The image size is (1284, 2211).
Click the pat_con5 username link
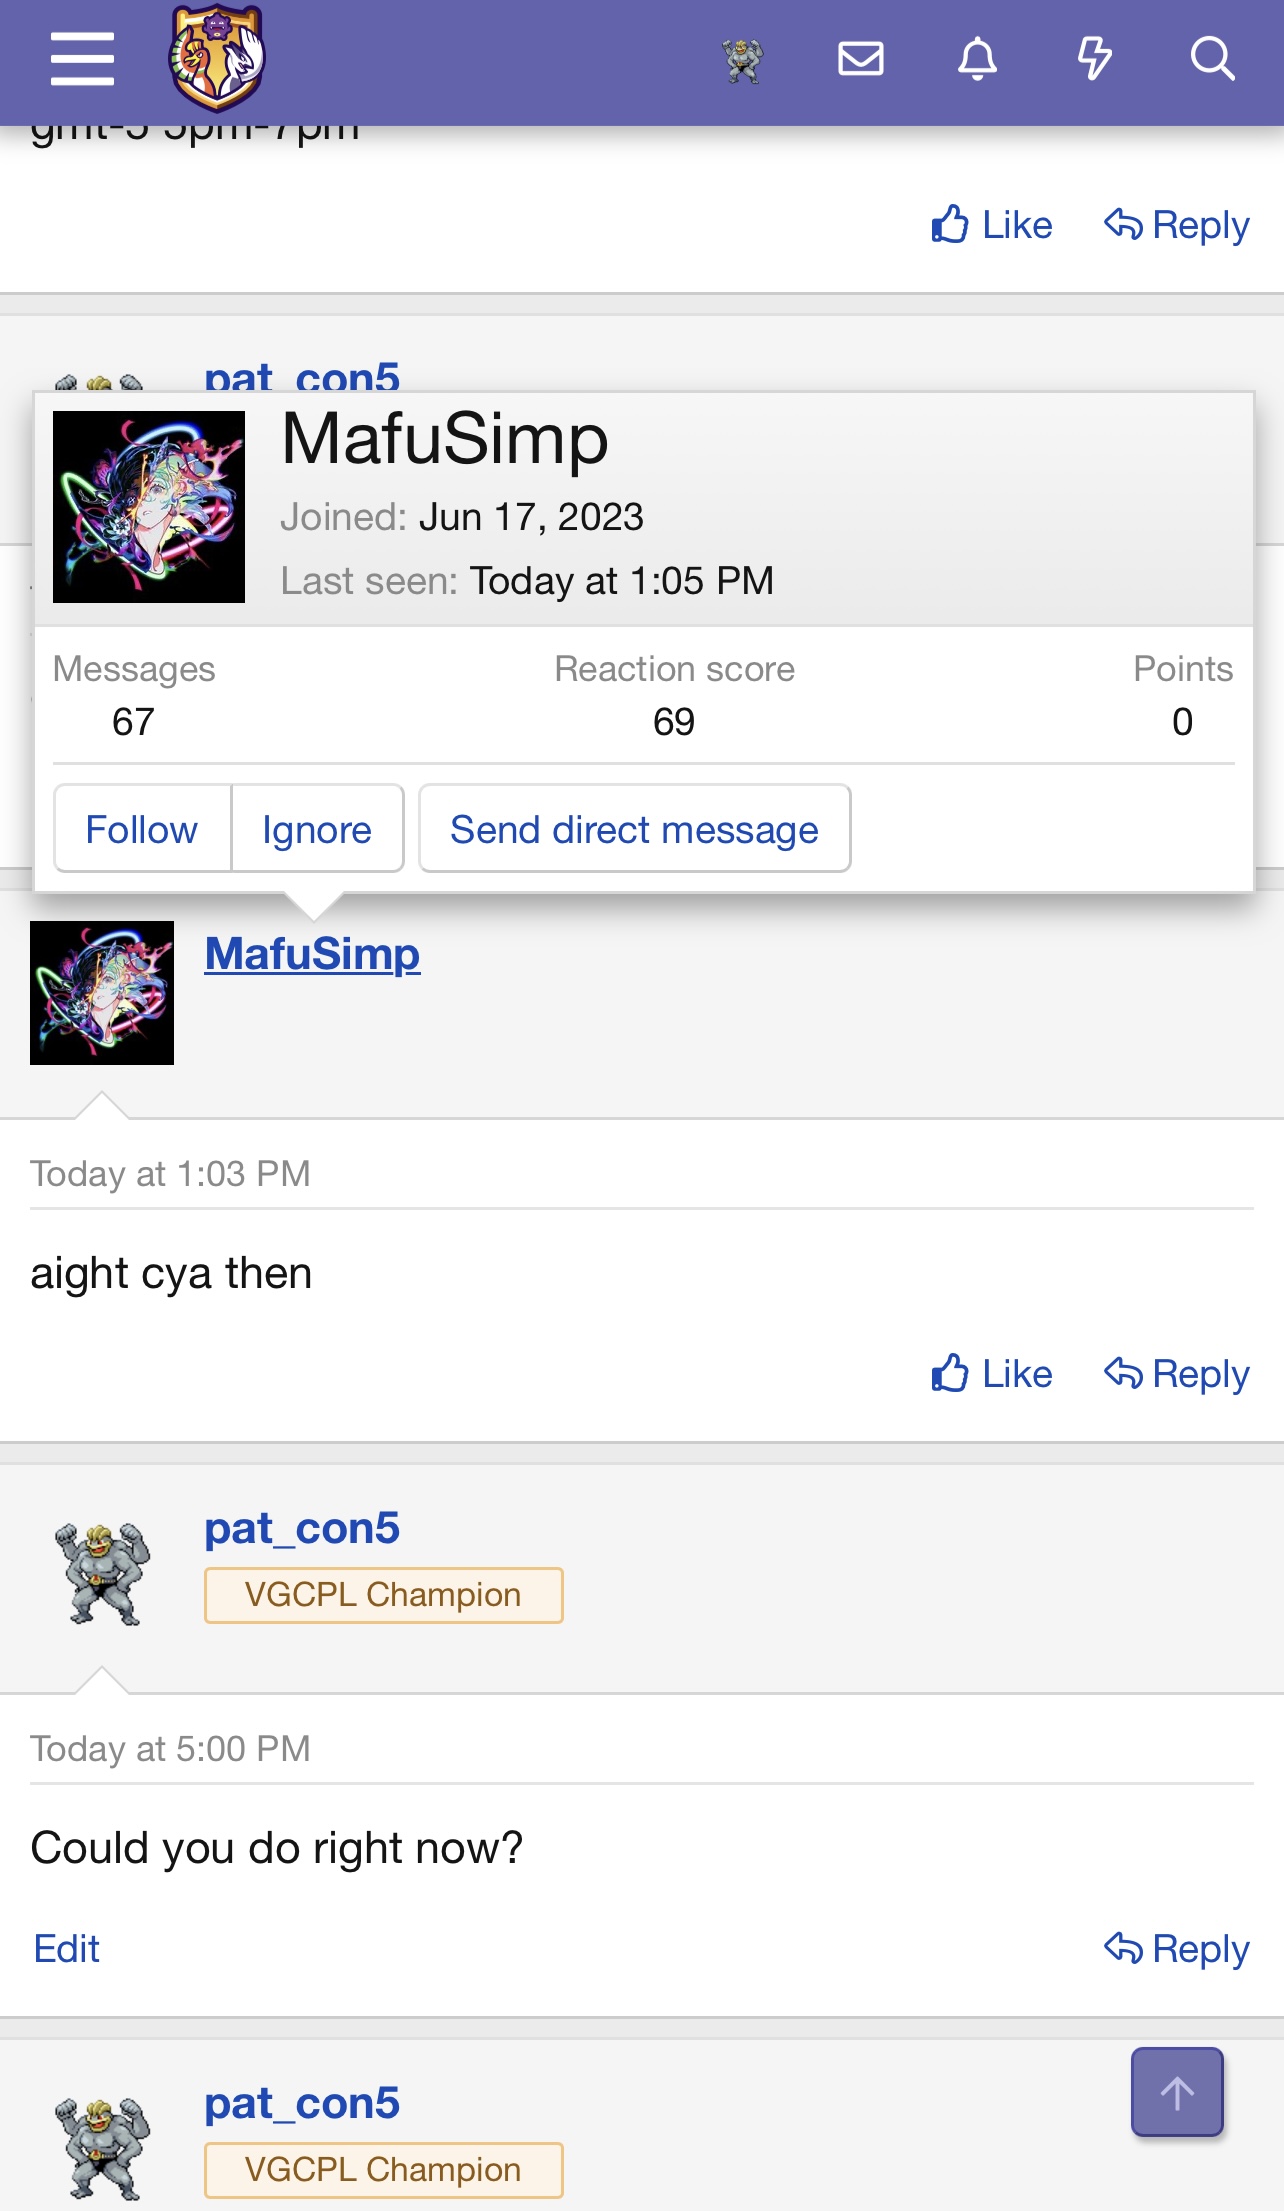(302, 1527)
